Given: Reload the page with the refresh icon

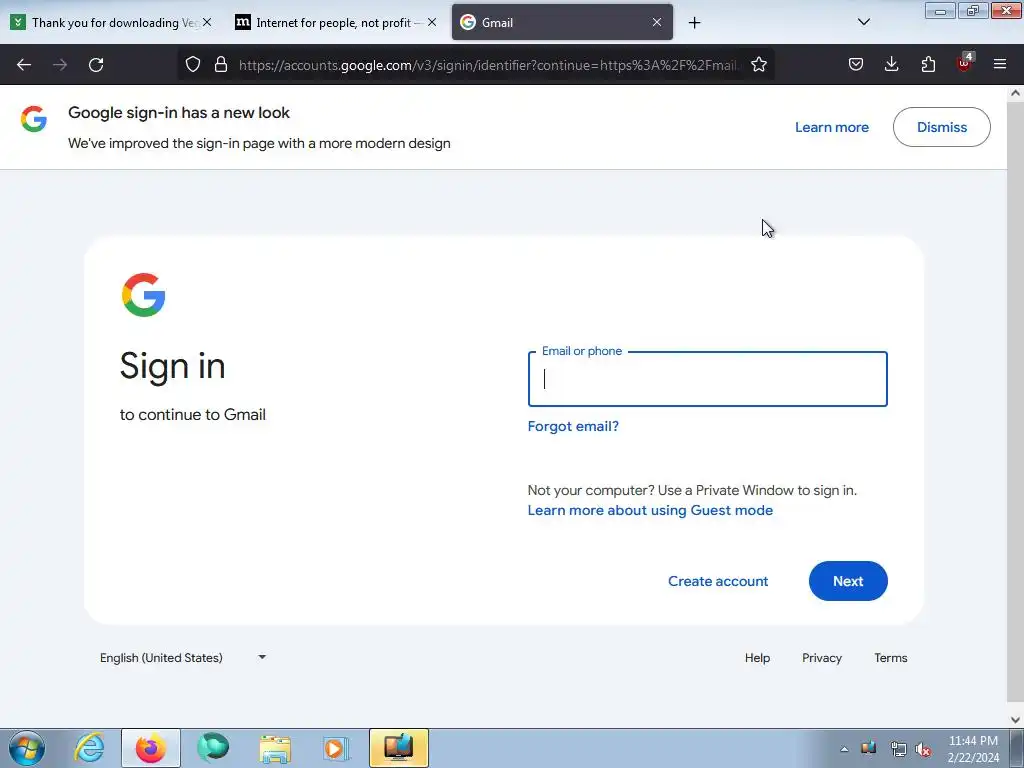Looking at the screenshot, I should point(96,65).
